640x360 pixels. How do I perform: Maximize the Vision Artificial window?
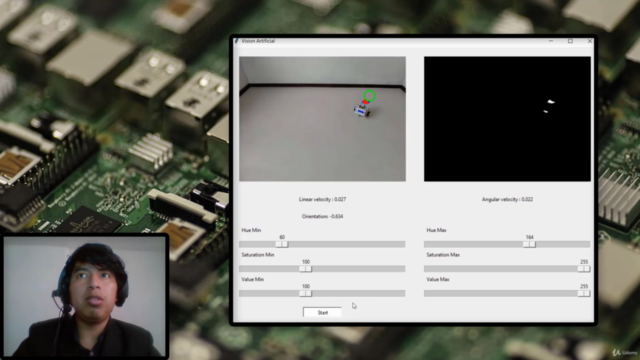coord(570,41)
